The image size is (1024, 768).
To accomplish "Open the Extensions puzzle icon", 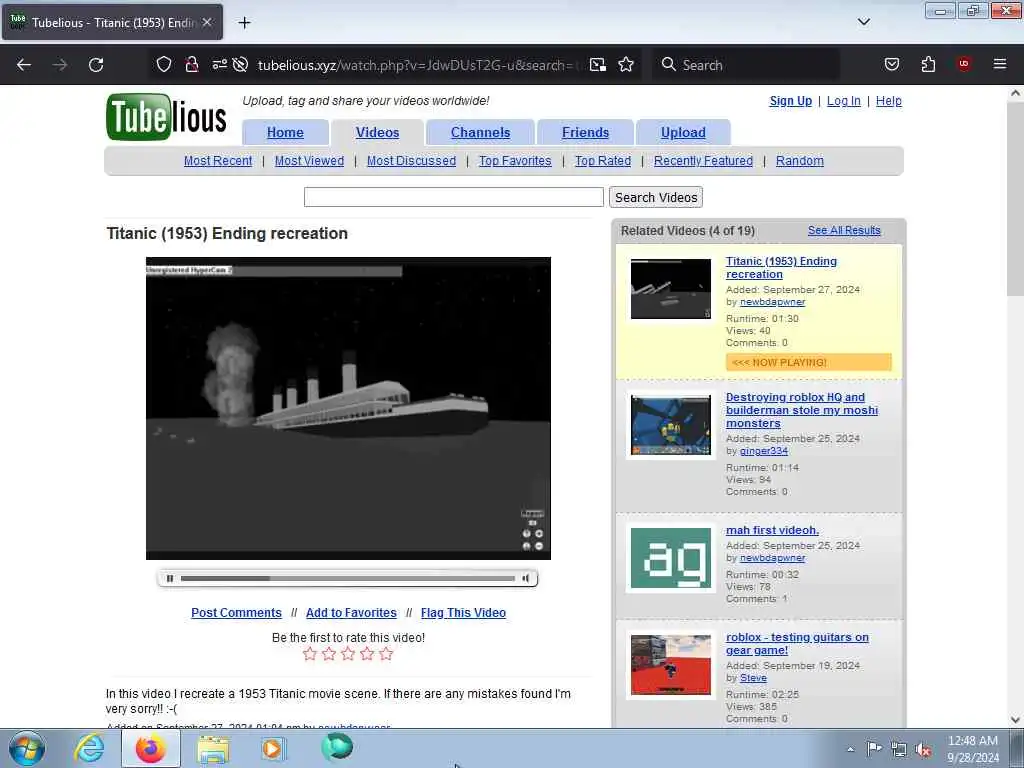I will (x=928, y=64).
